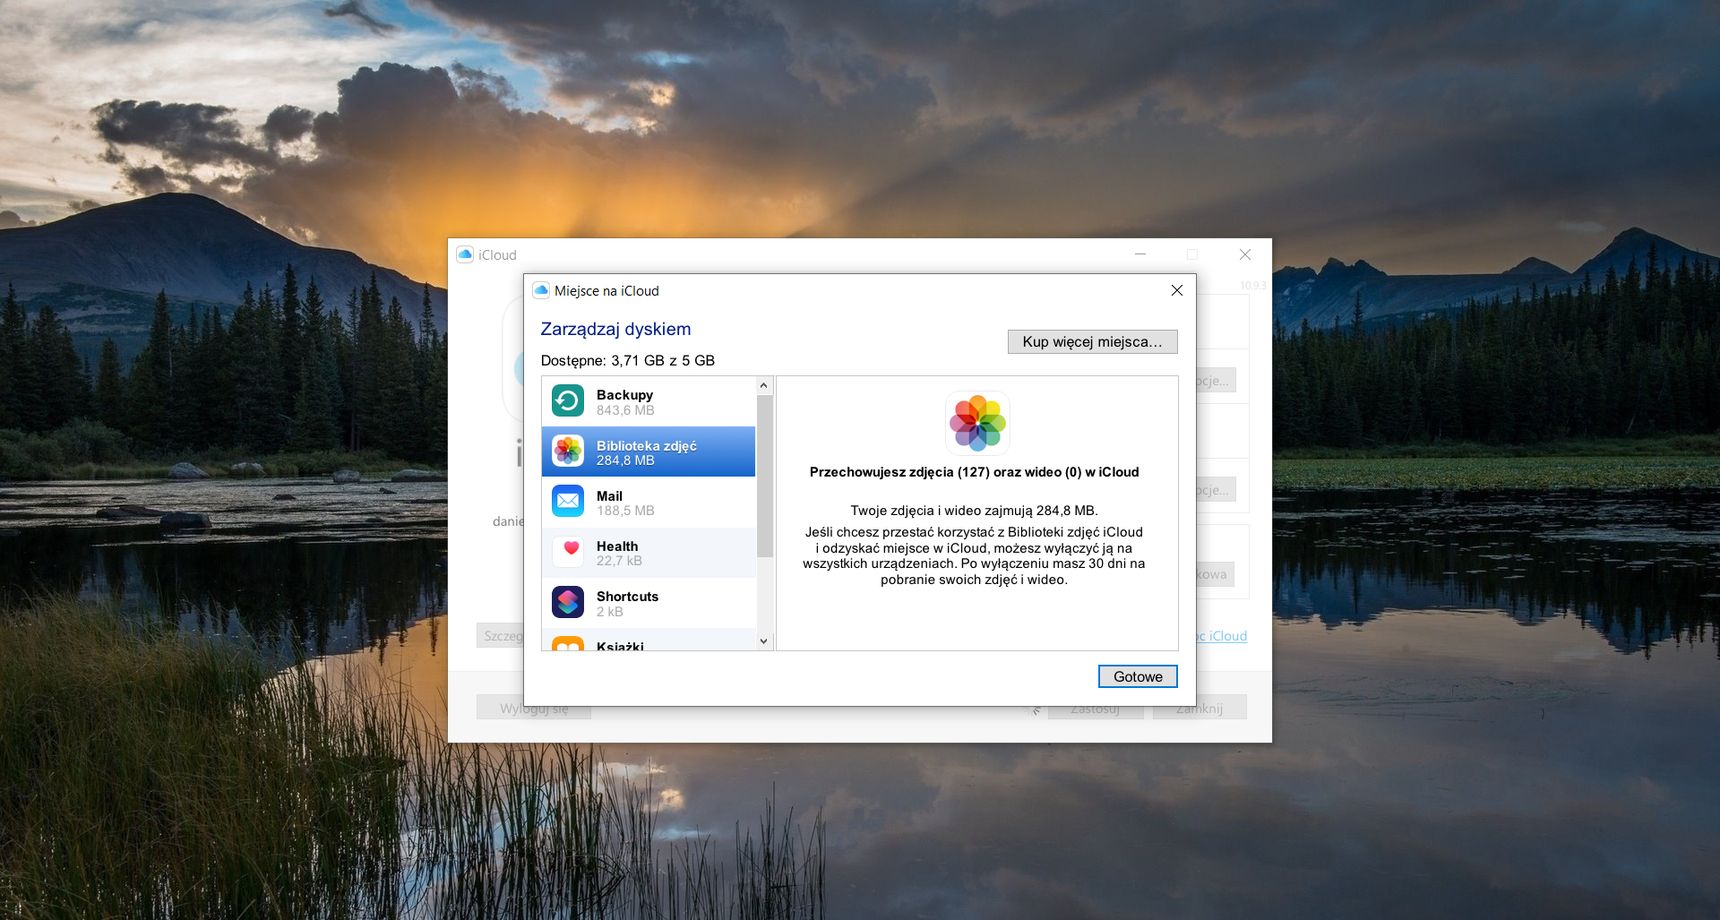
Task: Confirm with the Gotowe button
Action: [x=1138, y=677]
